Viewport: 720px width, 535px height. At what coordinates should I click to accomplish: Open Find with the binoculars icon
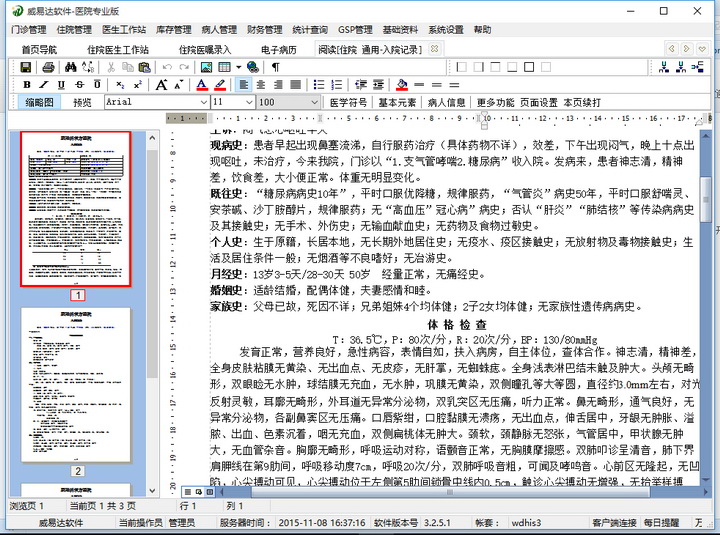71,68
